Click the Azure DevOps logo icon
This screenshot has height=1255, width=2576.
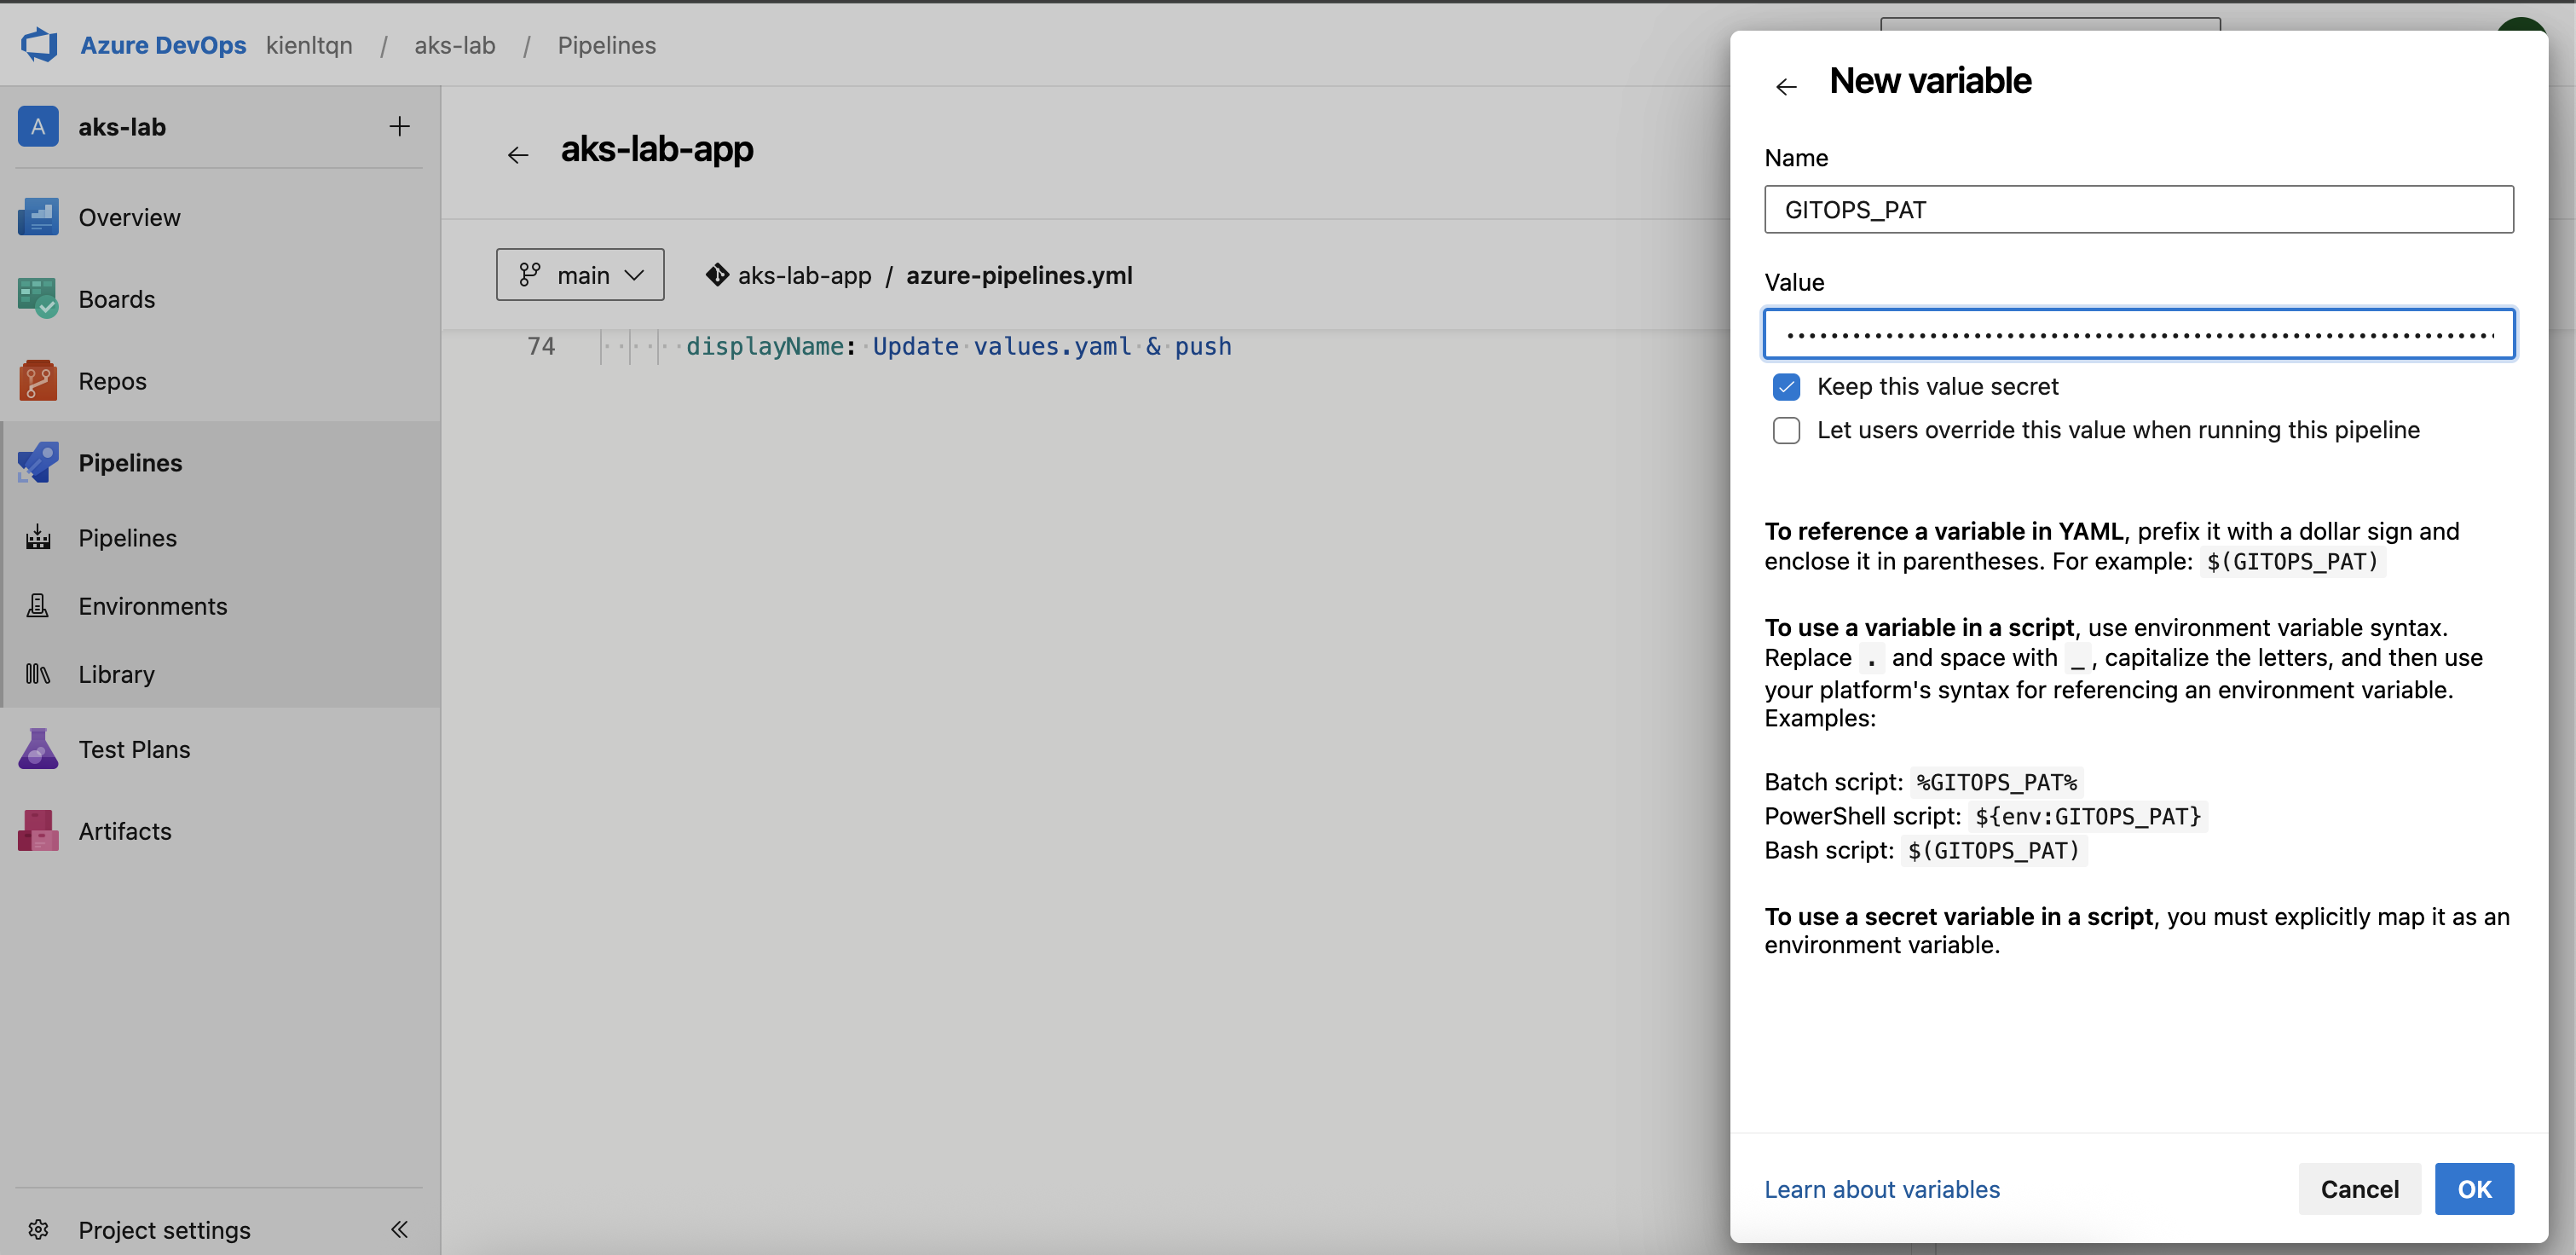[x=40, y=45]
